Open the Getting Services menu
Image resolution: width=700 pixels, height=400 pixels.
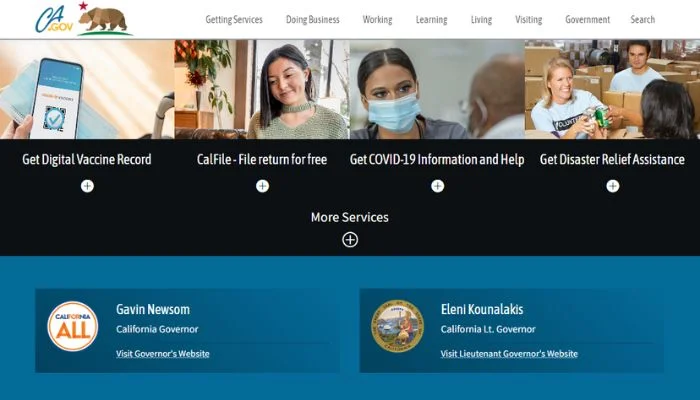[x=234, y=20]
